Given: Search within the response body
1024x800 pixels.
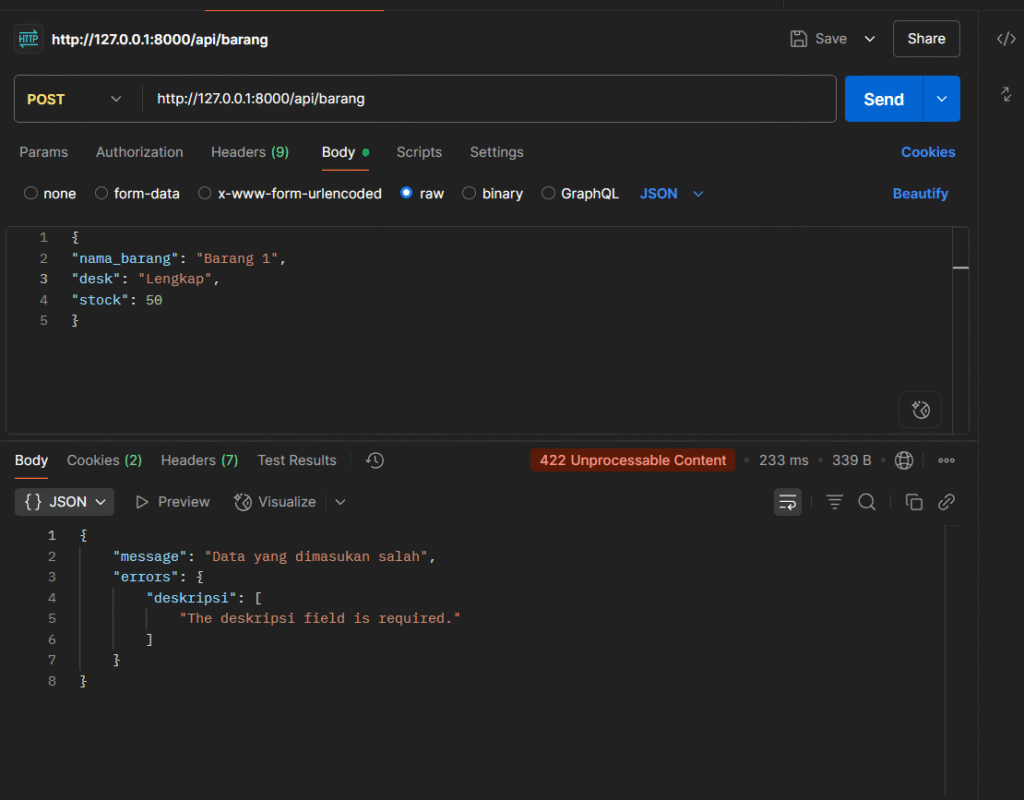Looking at the screenshot, I should pos(867,502).
